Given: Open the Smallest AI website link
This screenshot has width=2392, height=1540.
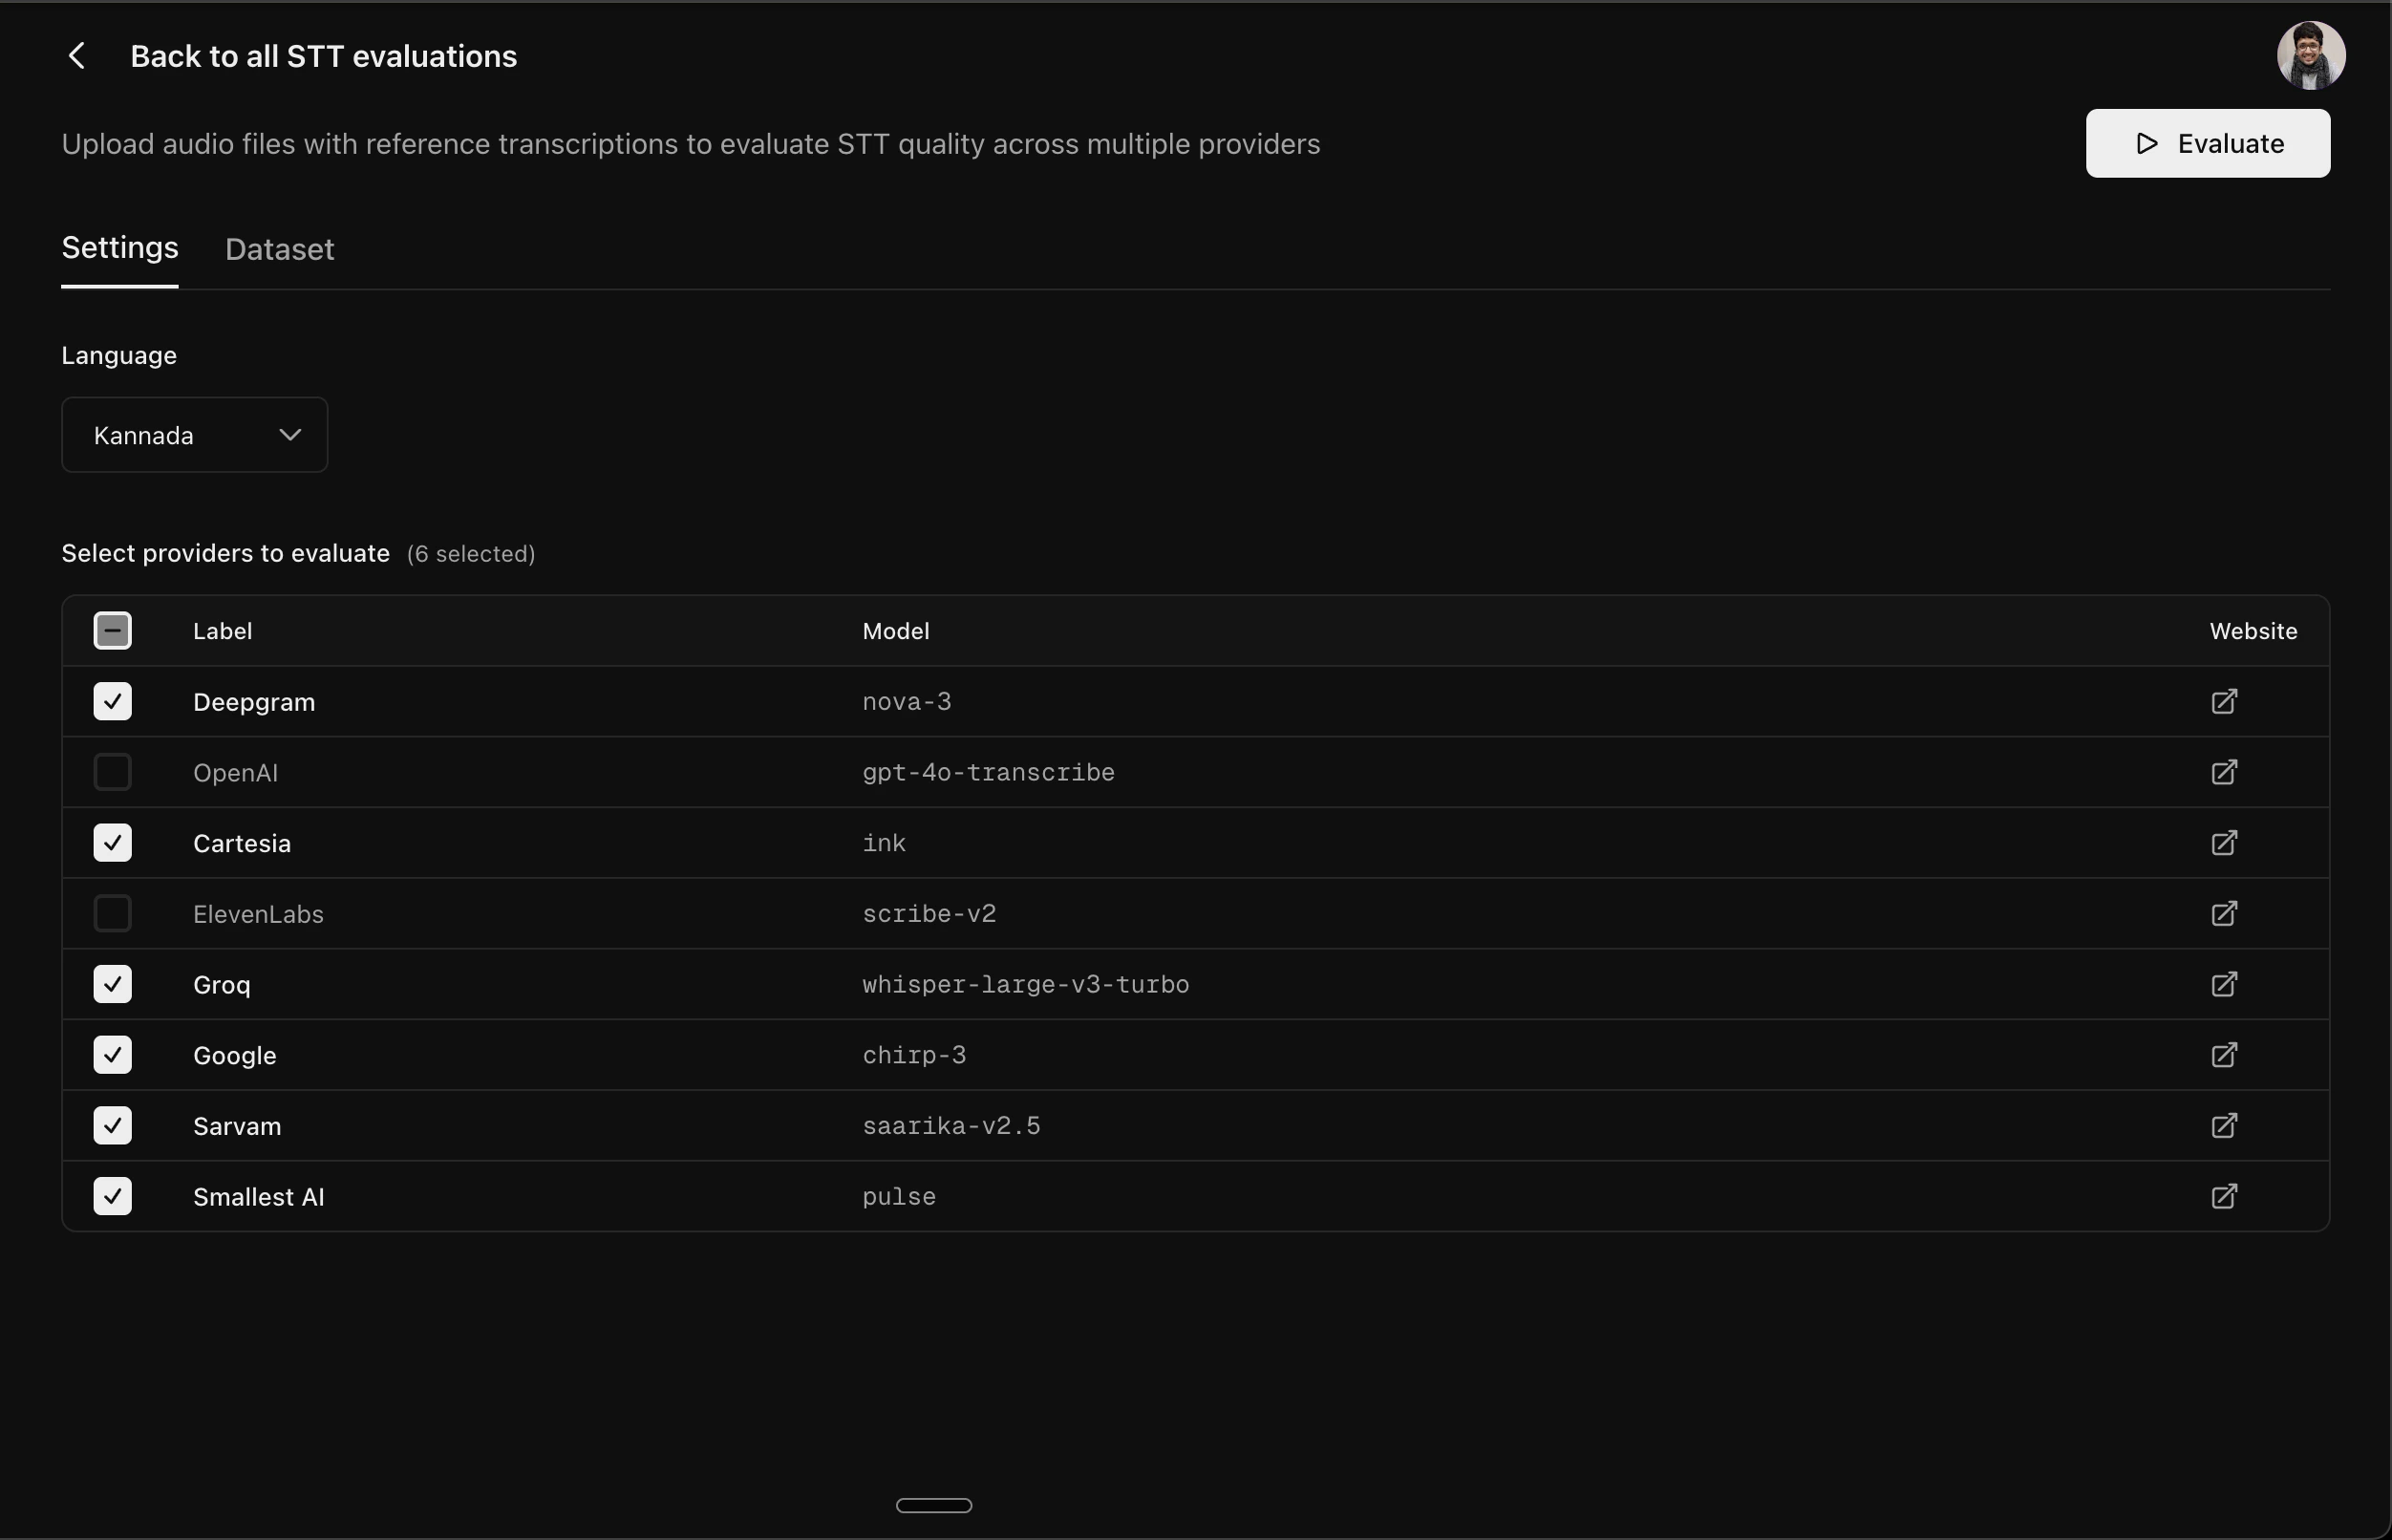Looking at the screenshot, I should click(2223, 1196).
